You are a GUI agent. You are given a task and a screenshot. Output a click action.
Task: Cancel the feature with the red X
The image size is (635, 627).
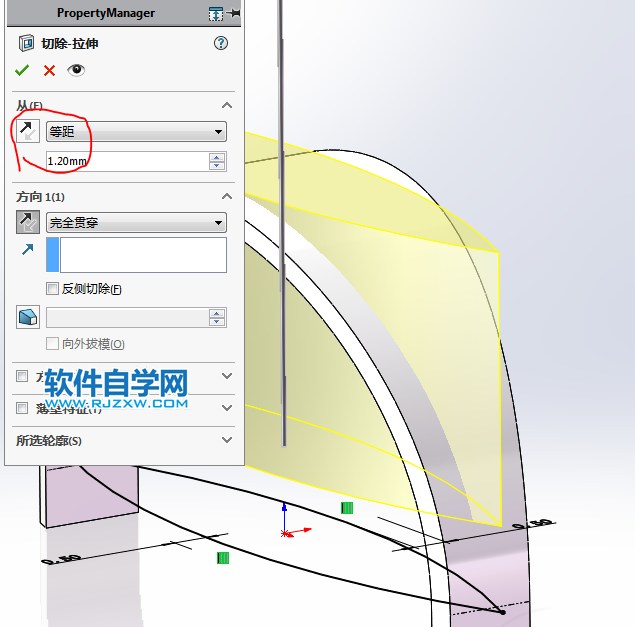pos(49,71)
